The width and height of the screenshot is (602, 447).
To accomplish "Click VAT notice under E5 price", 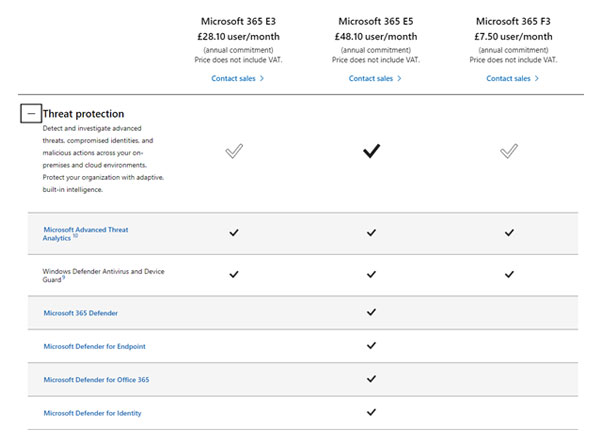I will click(x=376, y=60).
